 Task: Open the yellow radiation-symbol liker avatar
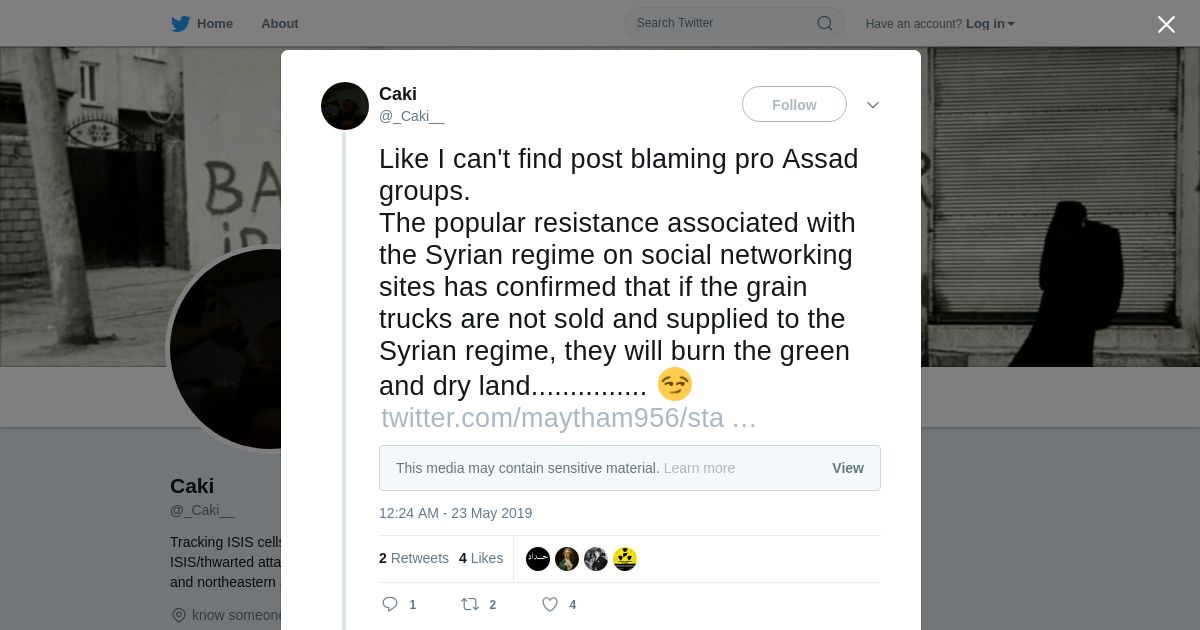tap(625, 559)
